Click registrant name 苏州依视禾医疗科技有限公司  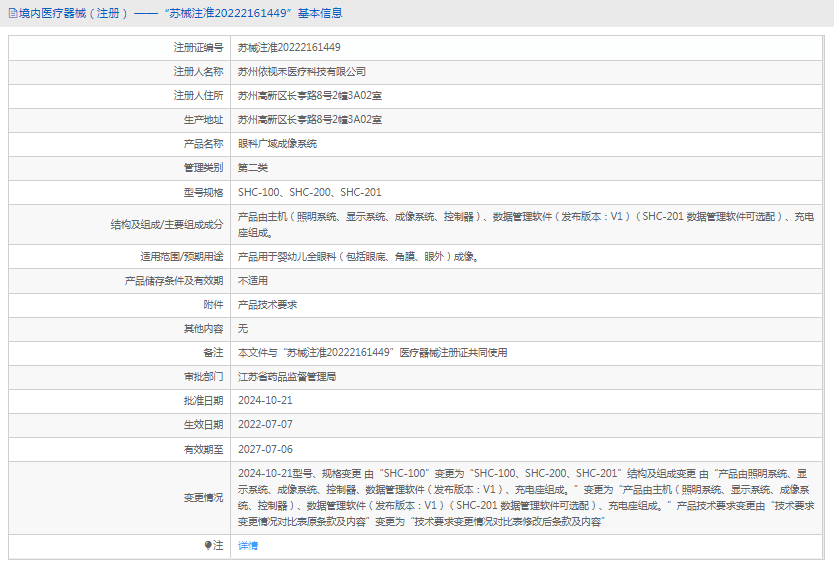tap(301, 72)
